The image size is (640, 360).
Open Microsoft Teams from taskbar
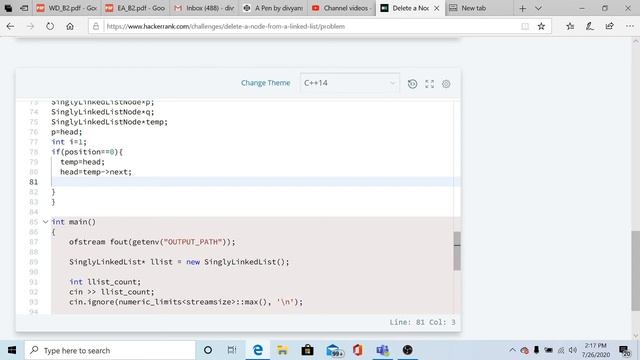pyautogui.click(x=382, y=350)
